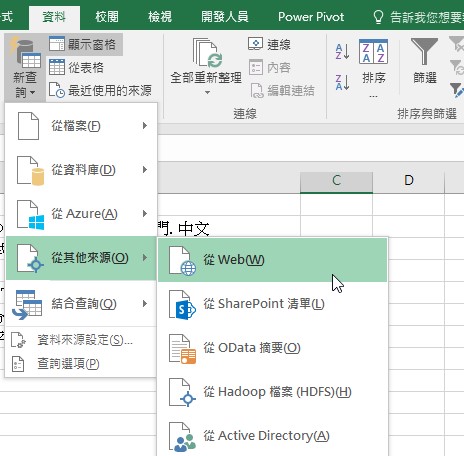Click the web globe document icon
Image resolution: width=464 pixels, height=456 pixels.
tap(182, 261)
